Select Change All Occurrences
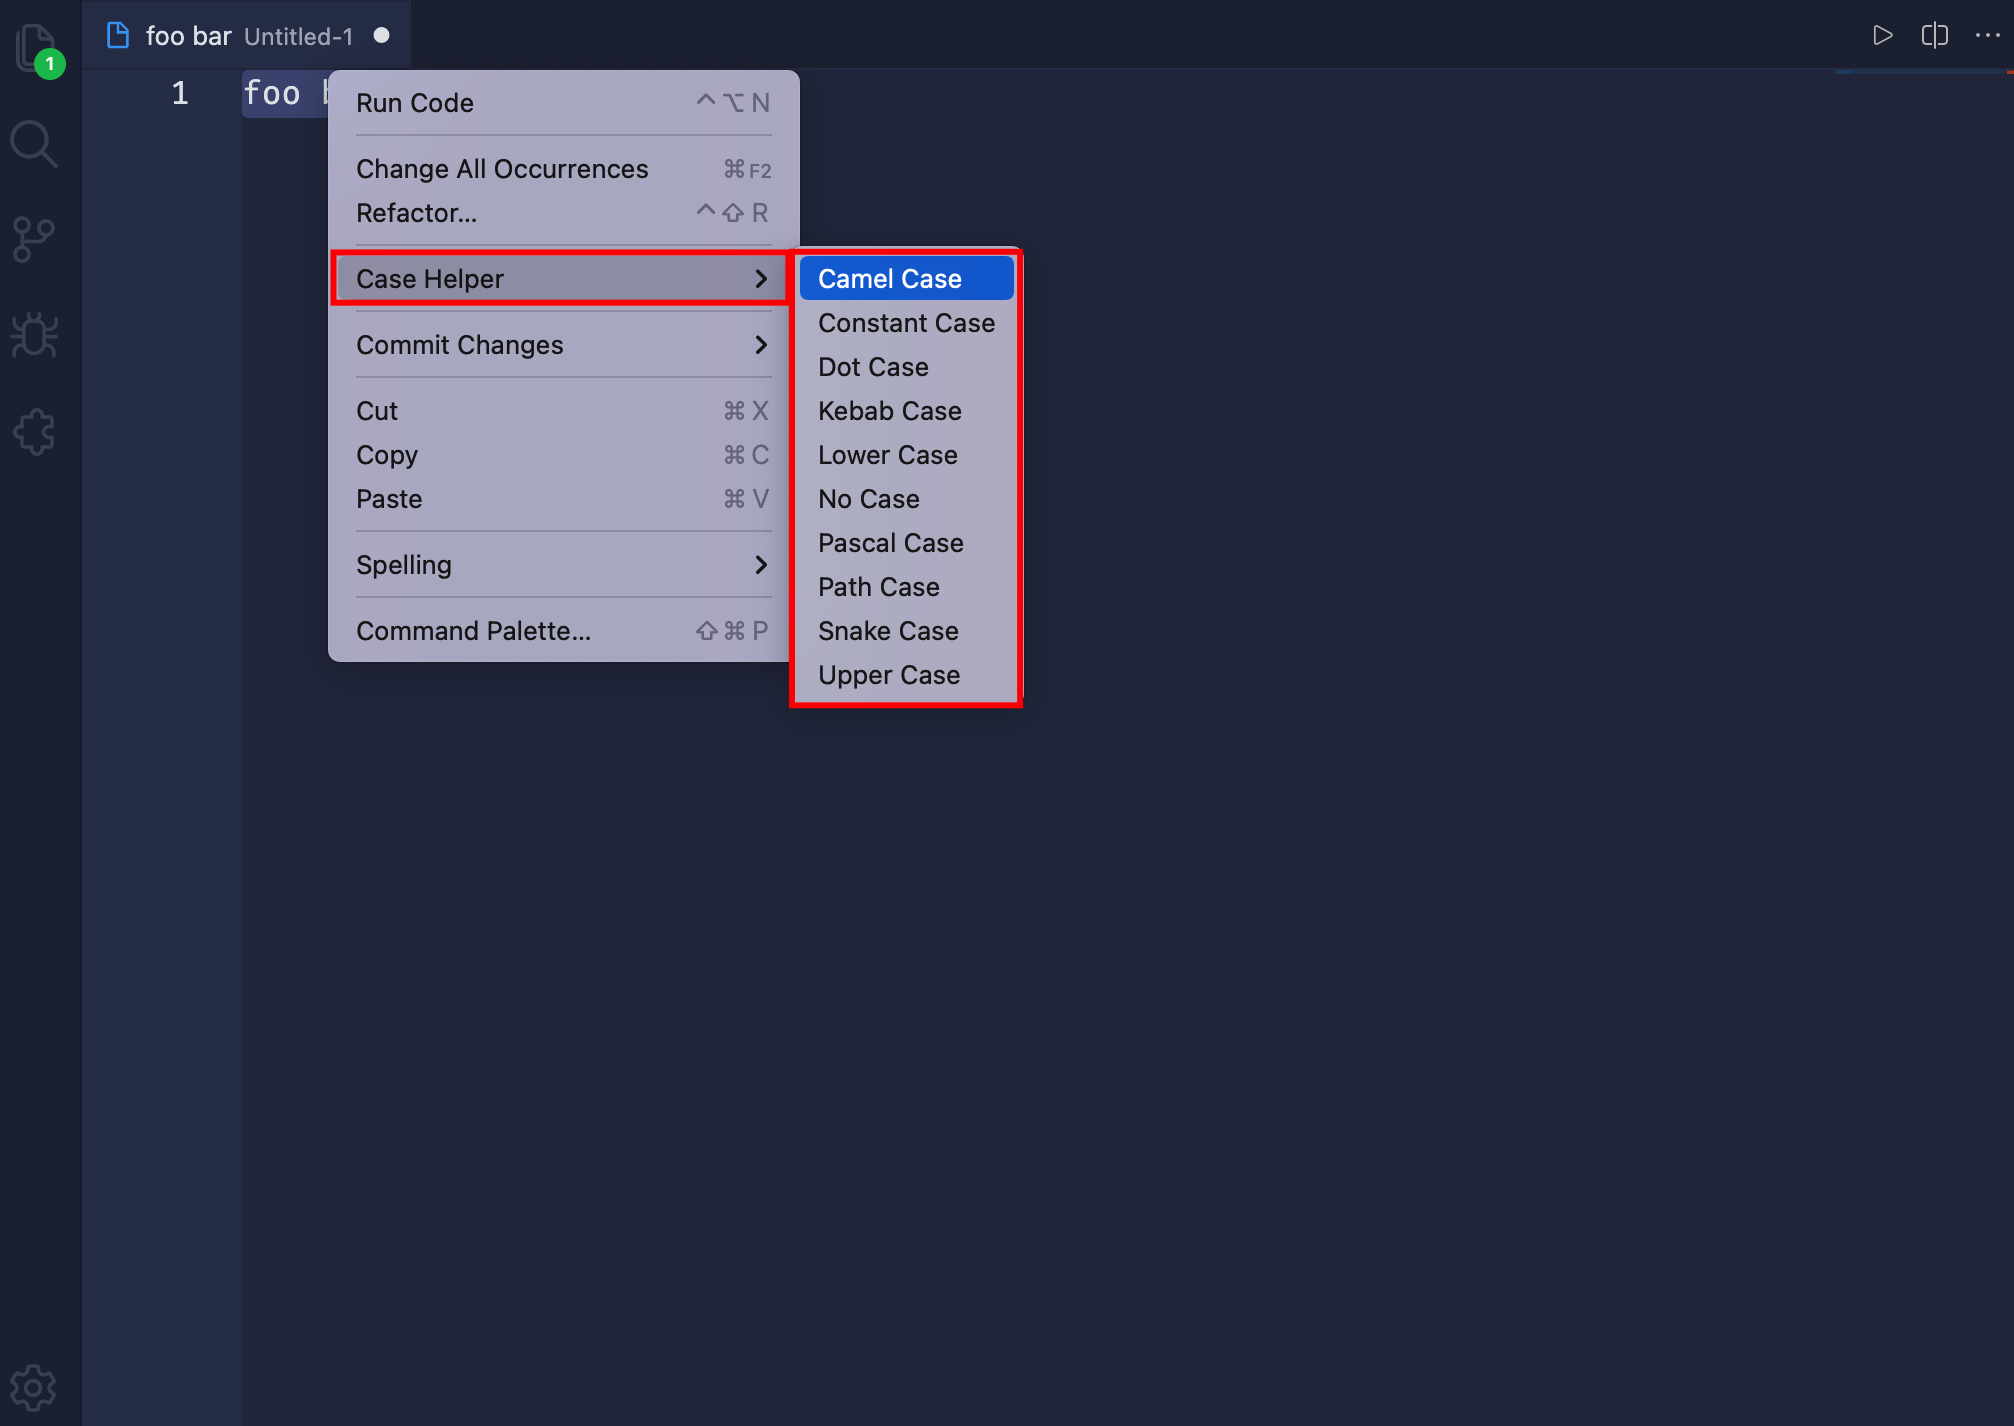This screenshot has width=2014, height=1426. 502,169
